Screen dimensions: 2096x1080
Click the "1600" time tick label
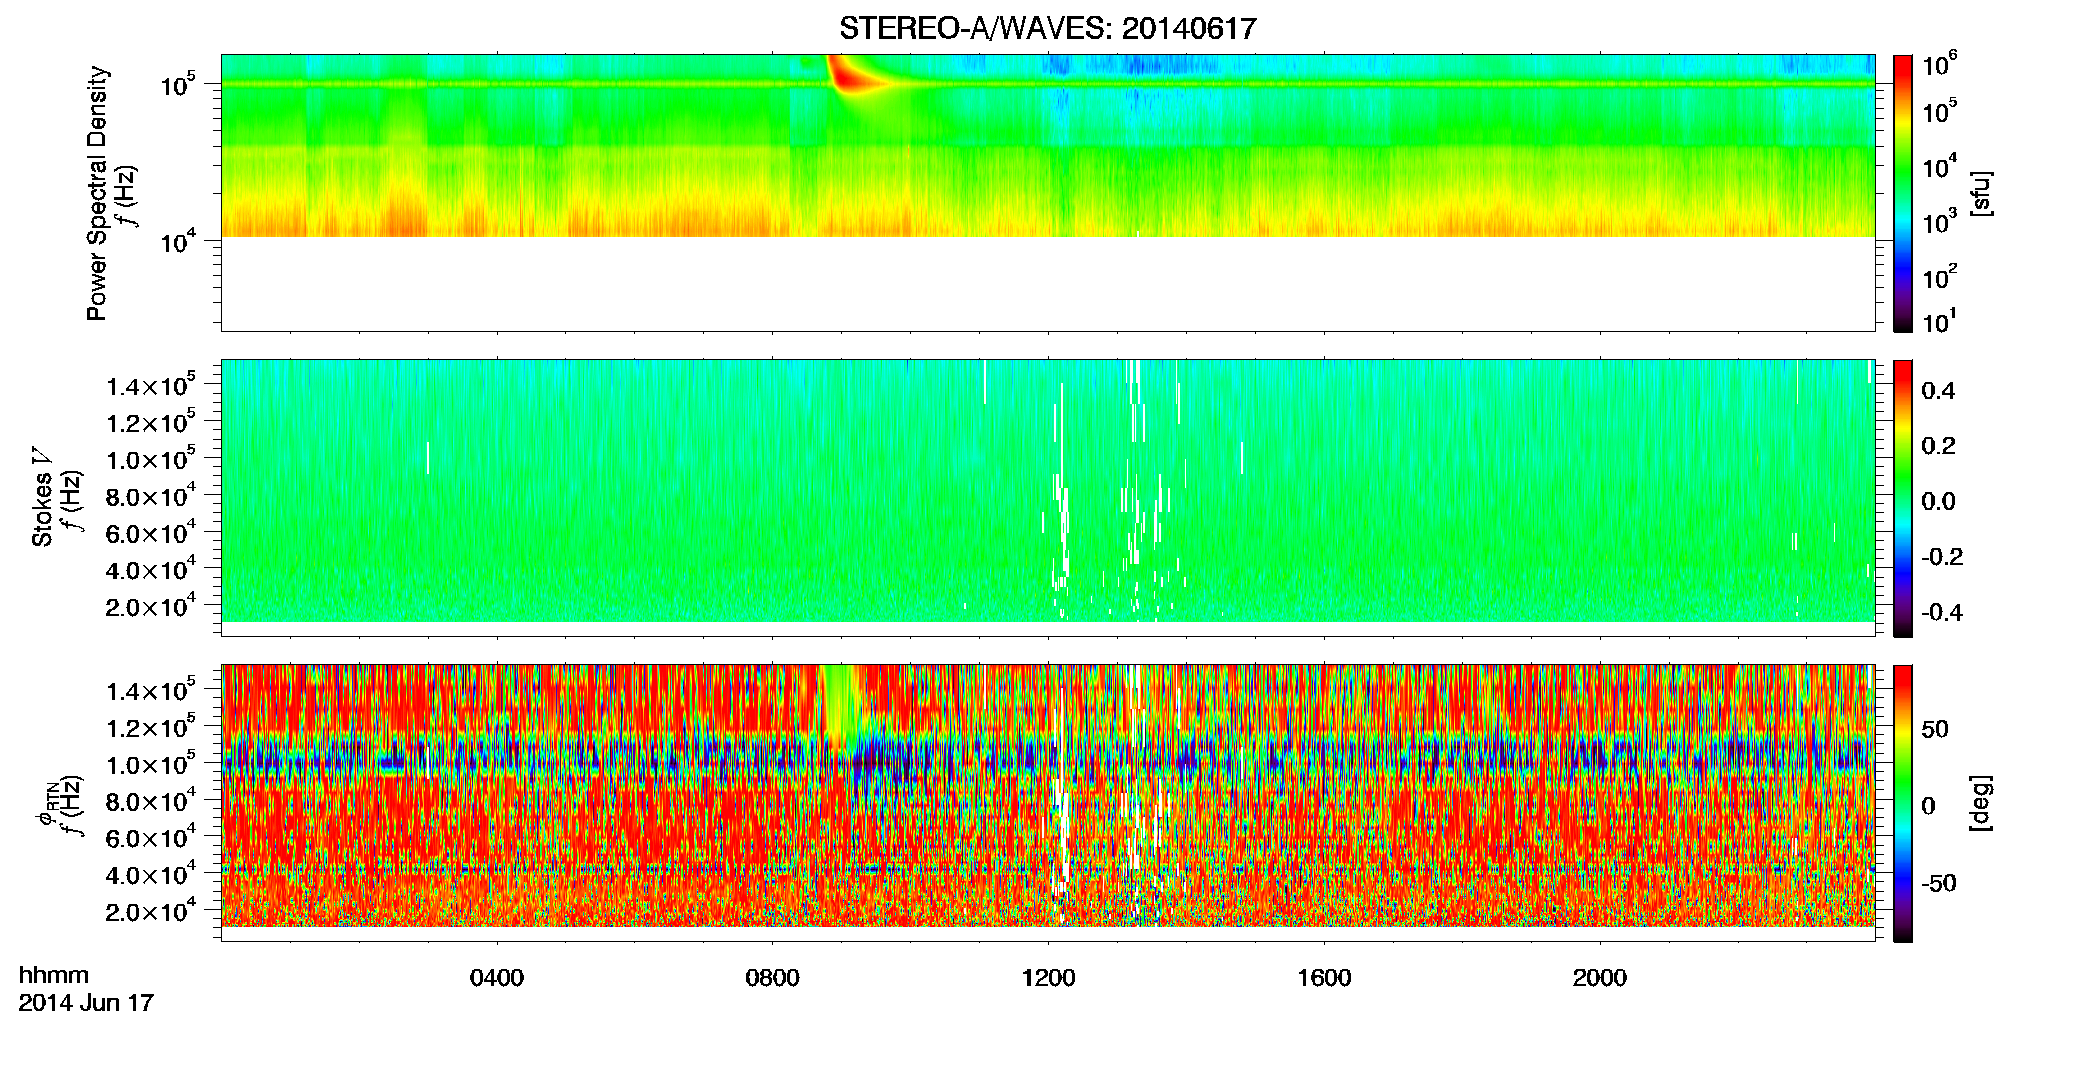1324,978
